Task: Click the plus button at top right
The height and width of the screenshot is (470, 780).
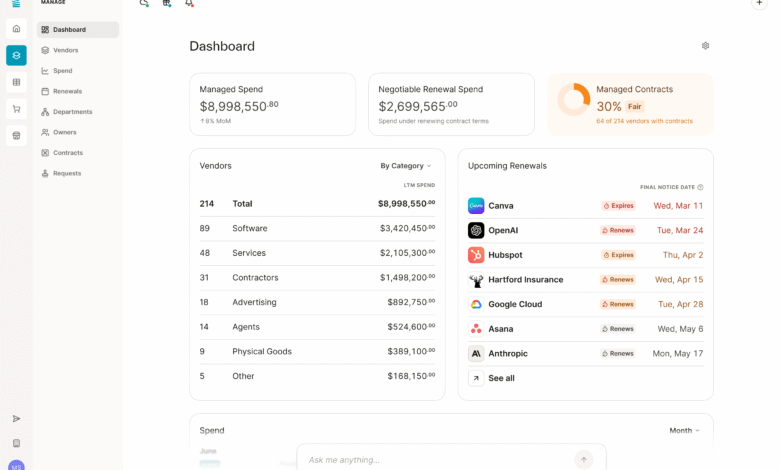Action: point(758,3)
